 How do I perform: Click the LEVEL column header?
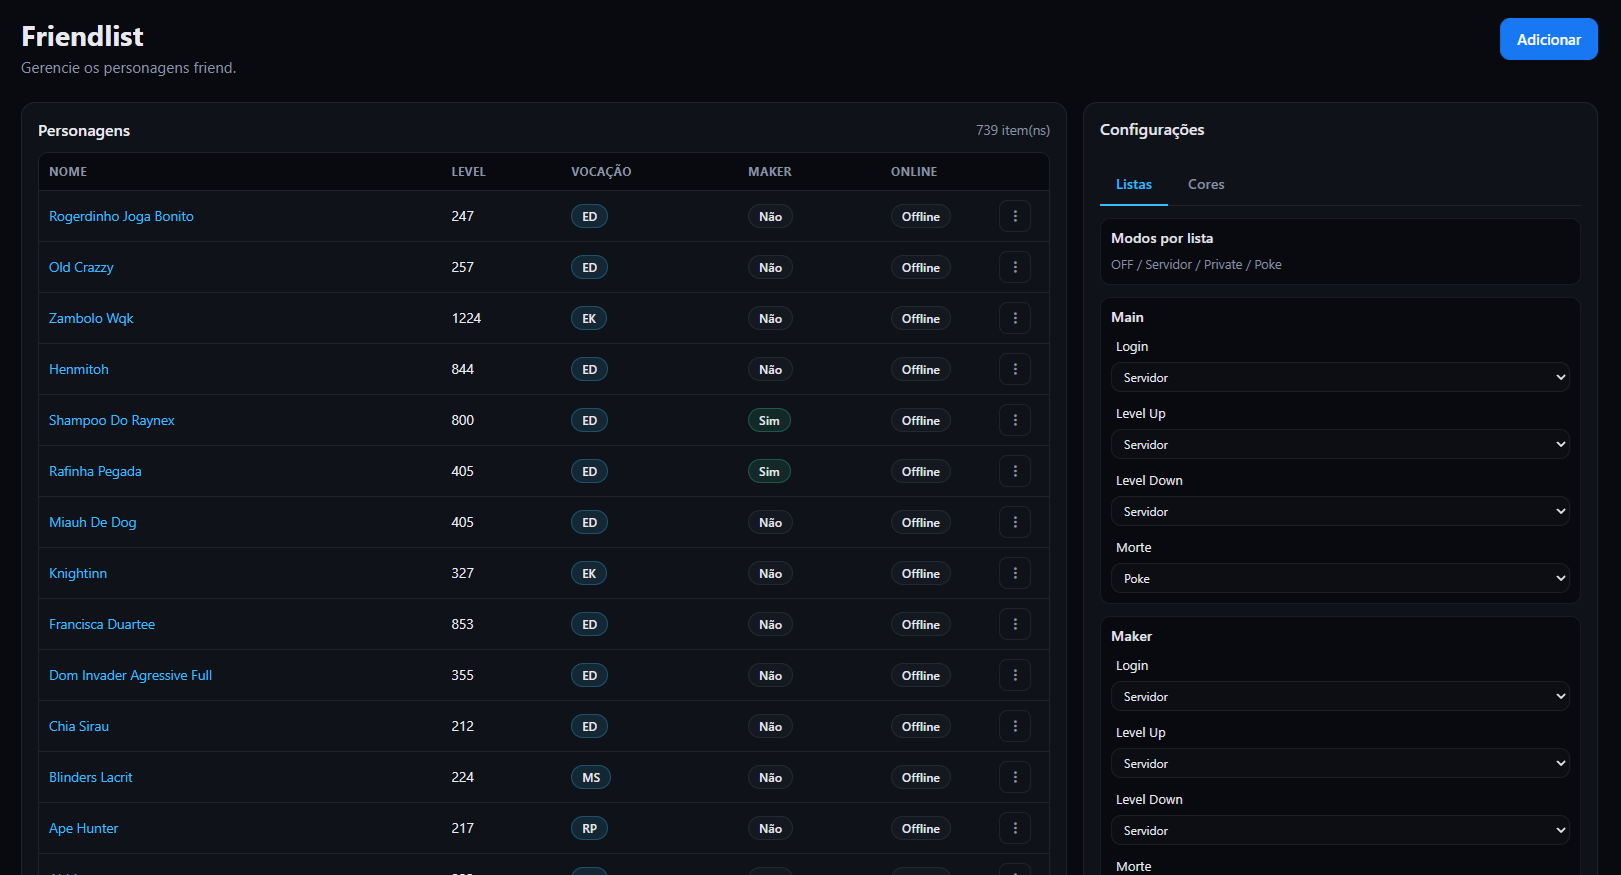tap(468, 172)
